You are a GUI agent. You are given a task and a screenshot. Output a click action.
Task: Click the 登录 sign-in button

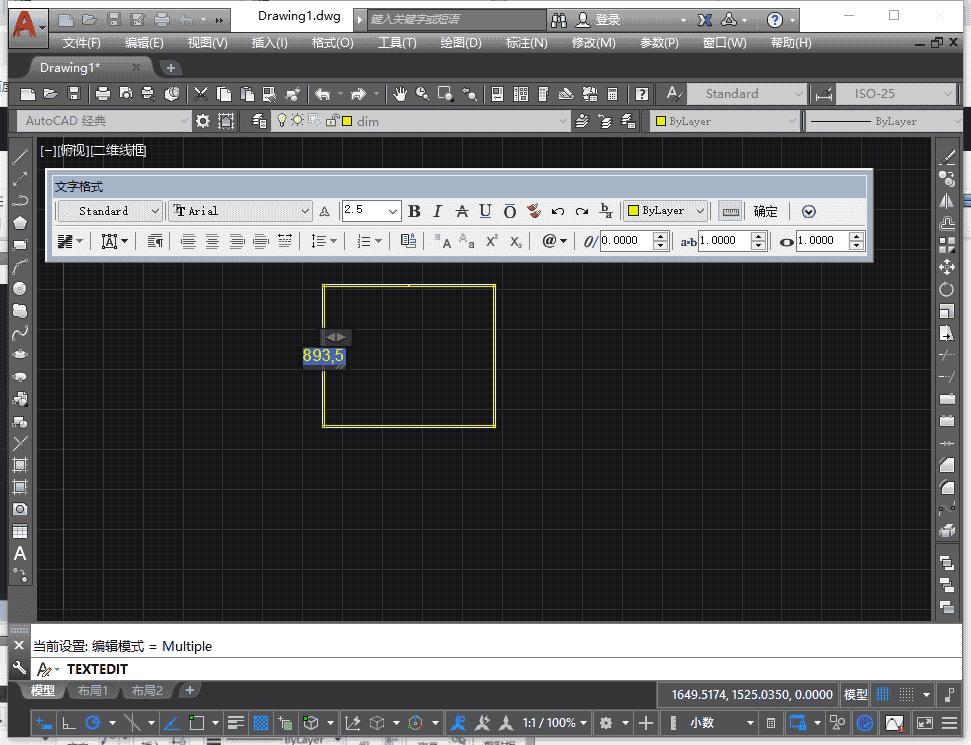[x=598, y=20]
